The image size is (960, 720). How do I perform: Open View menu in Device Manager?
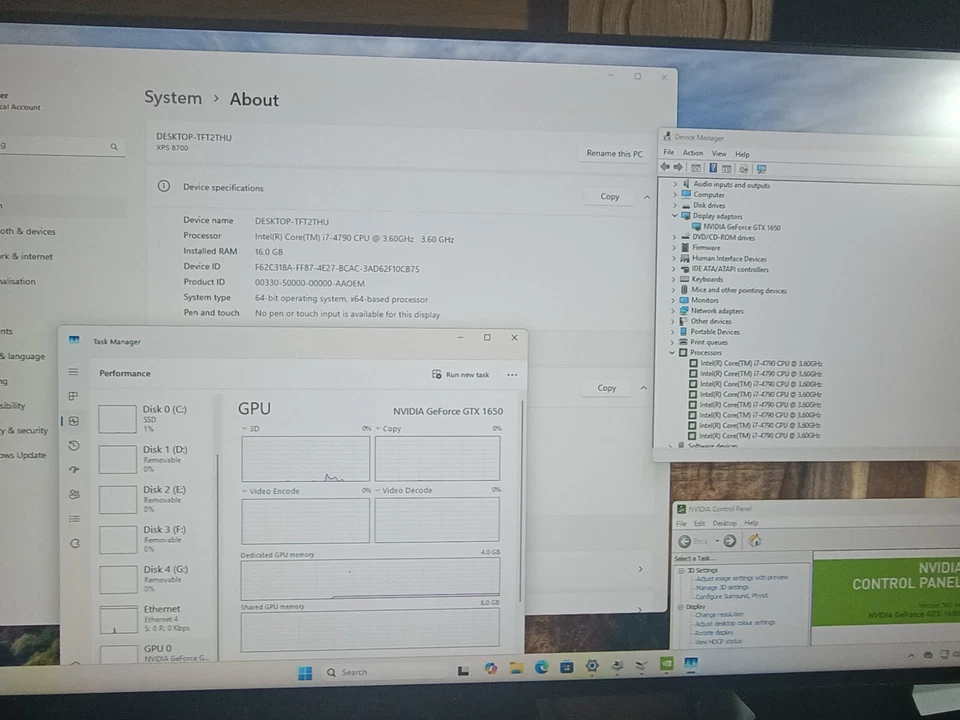(719, 154)
